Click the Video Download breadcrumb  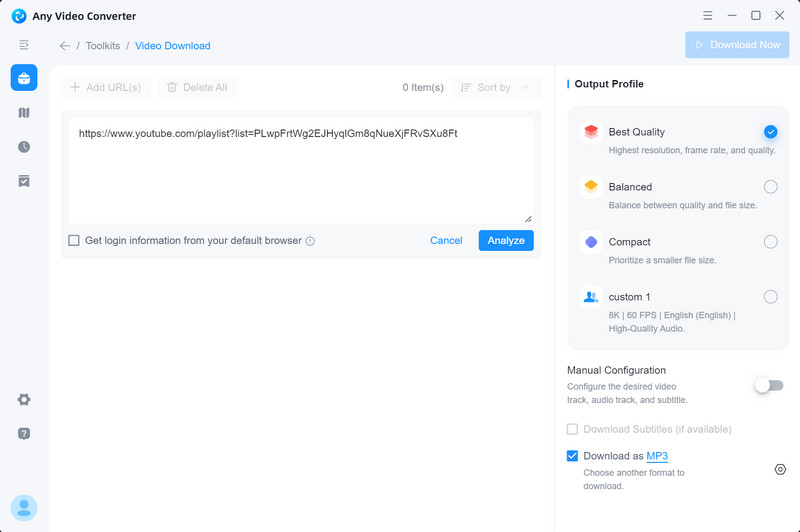click(x=172, y=46)
